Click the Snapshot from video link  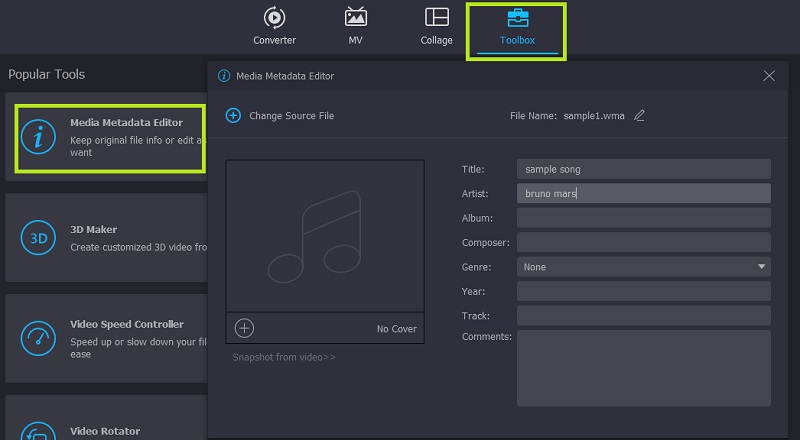pyautogui.click(x=284, y=357)
